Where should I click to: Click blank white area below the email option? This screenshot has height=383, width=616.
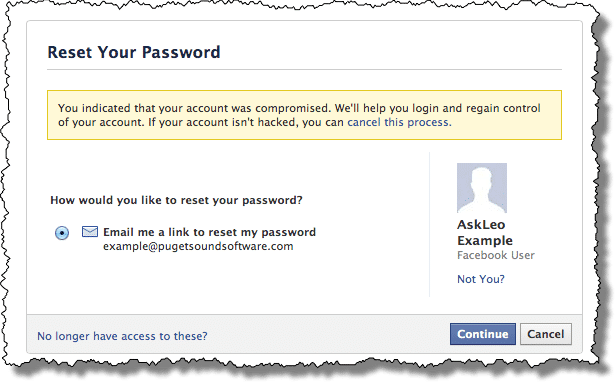click(228, 283)
